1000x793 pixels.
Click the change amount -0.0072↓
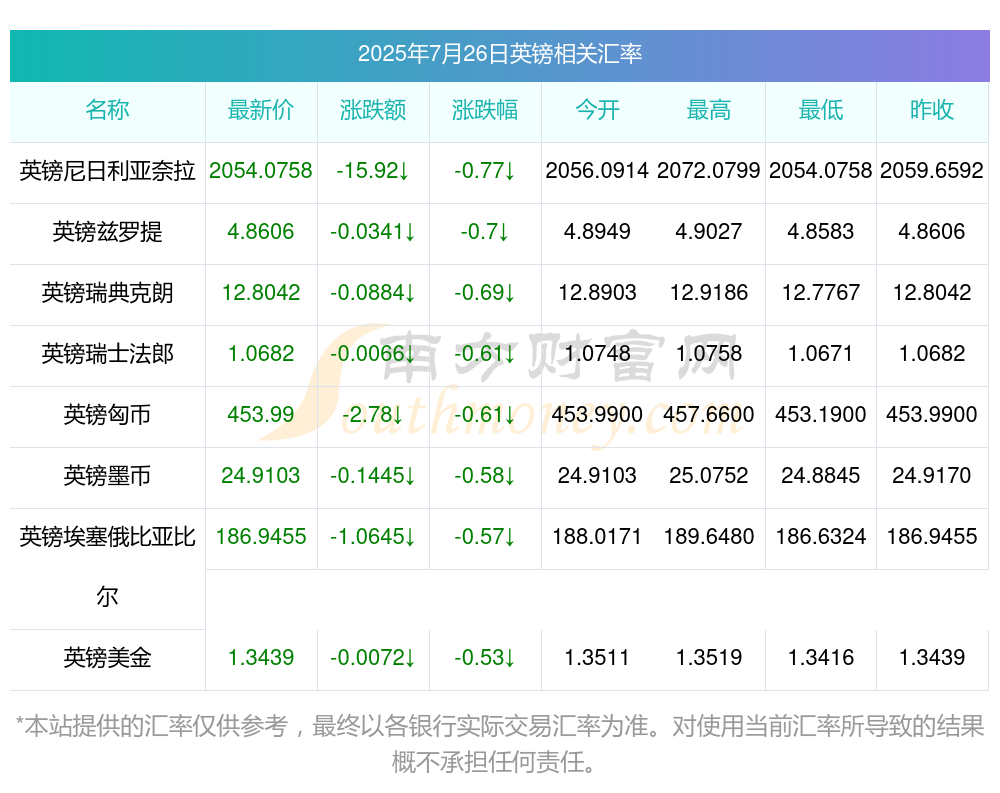(373, 658)
